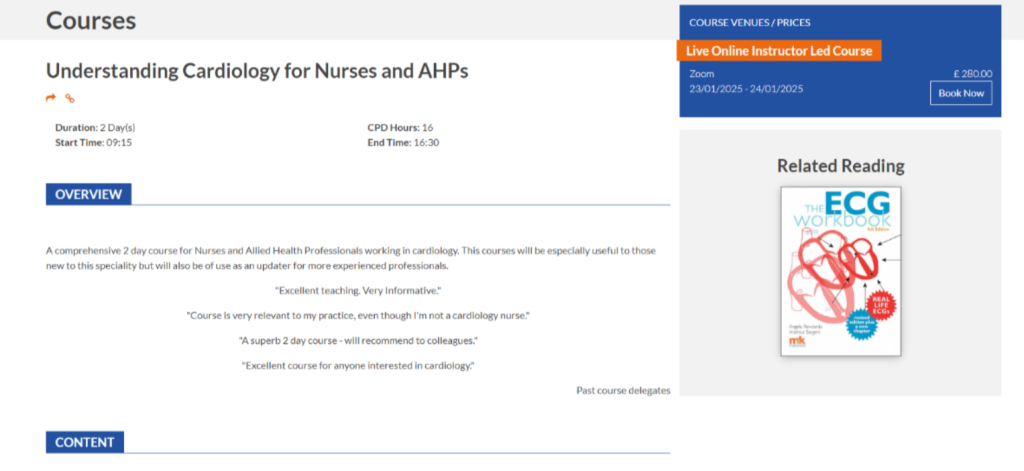The image size is (1024, 471).
Task: Click the Past course delegates attribution
Action: [x=623, y=390]
